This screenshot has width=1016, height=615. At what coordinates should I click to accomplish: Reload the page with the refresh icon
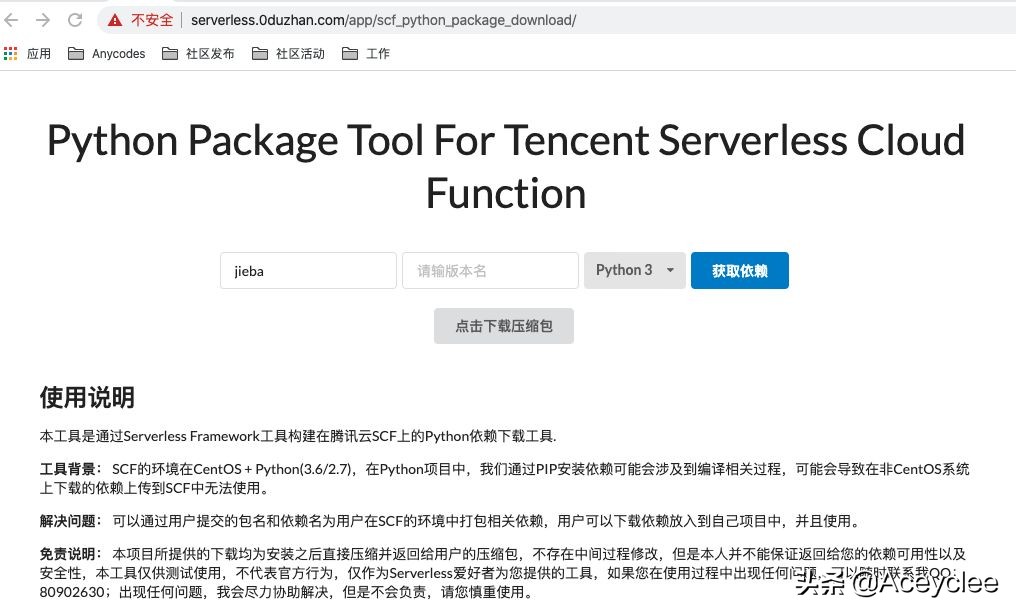75,20
